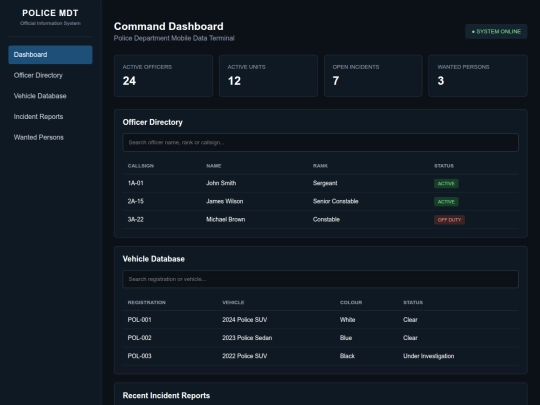Click the NAME column header
The height and width of the screenshot is (405, 540).
click(214, 166)
